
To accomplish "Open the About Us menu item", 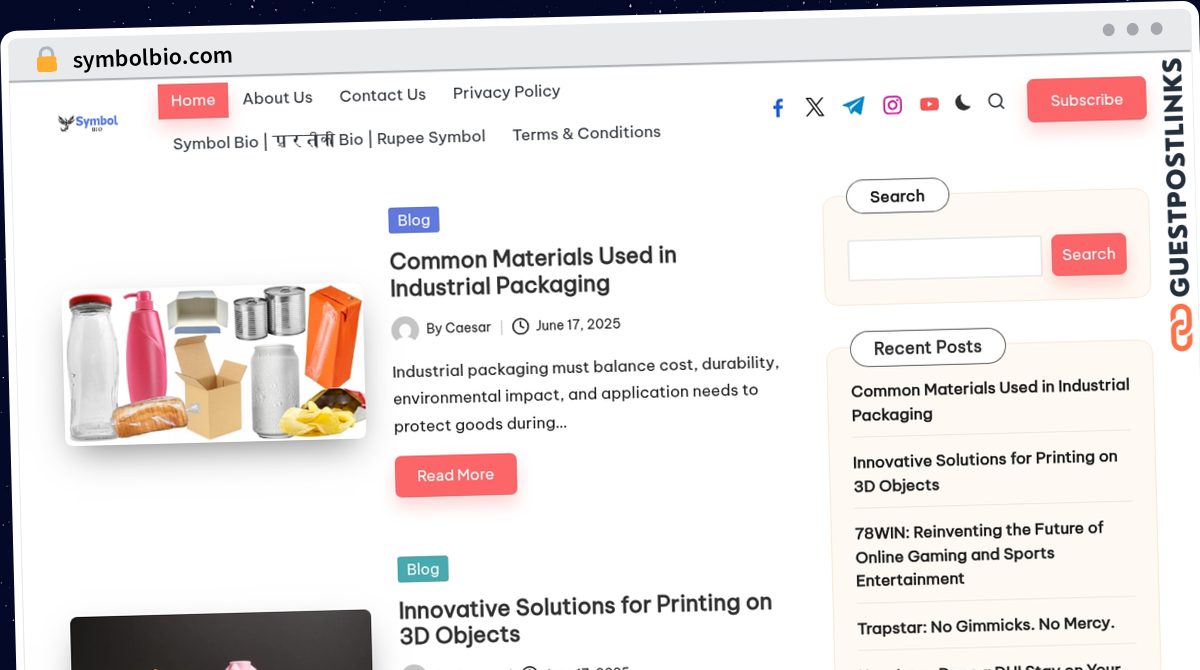I will 277,98.
